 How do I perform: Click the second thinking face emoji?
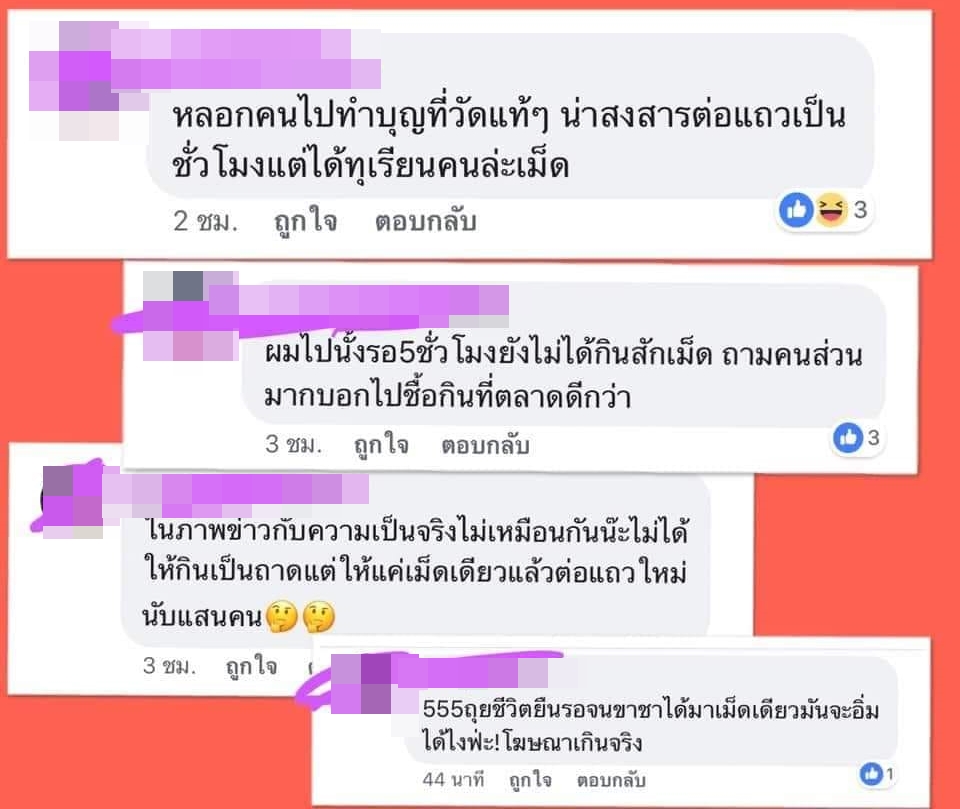(320, 616)
